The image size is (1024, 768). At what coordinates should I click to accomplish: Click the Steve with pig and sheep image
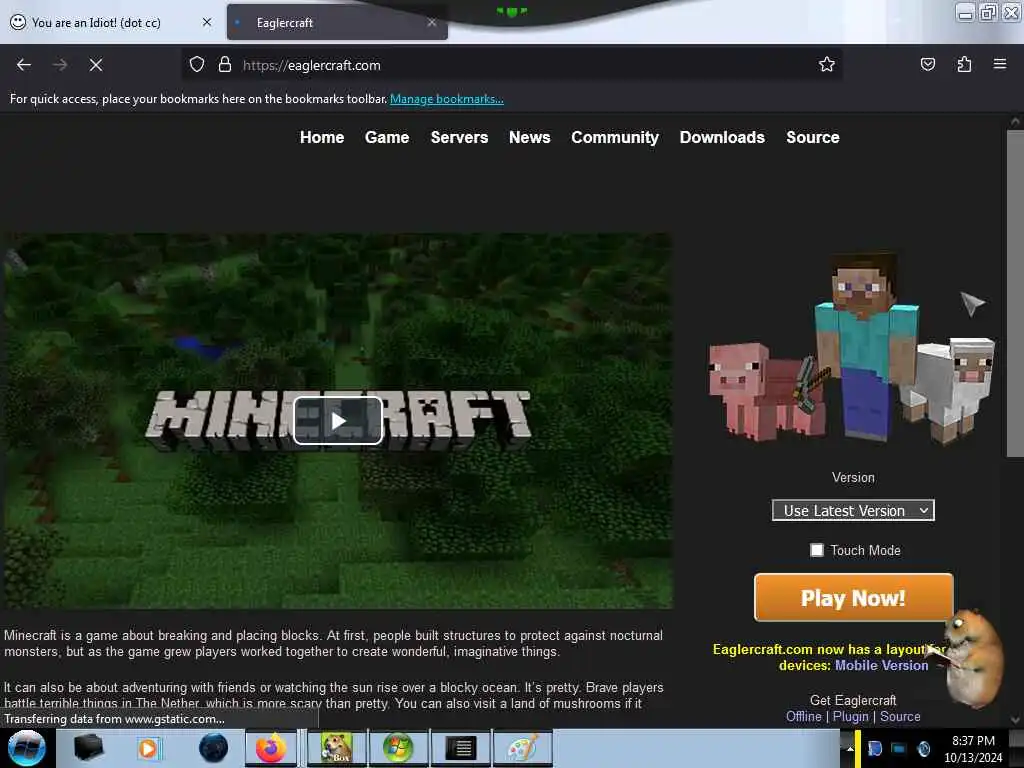pos(852,348)
